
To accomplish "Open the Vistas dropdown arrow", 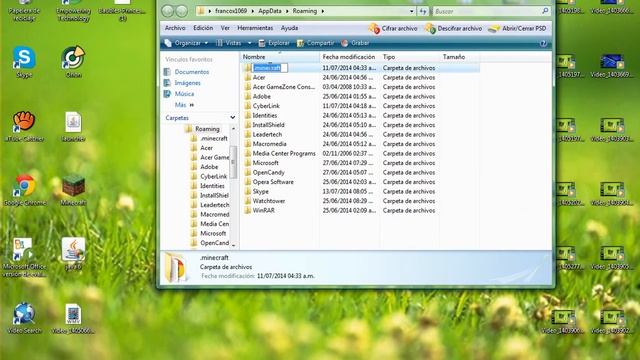I will [249, 43].
